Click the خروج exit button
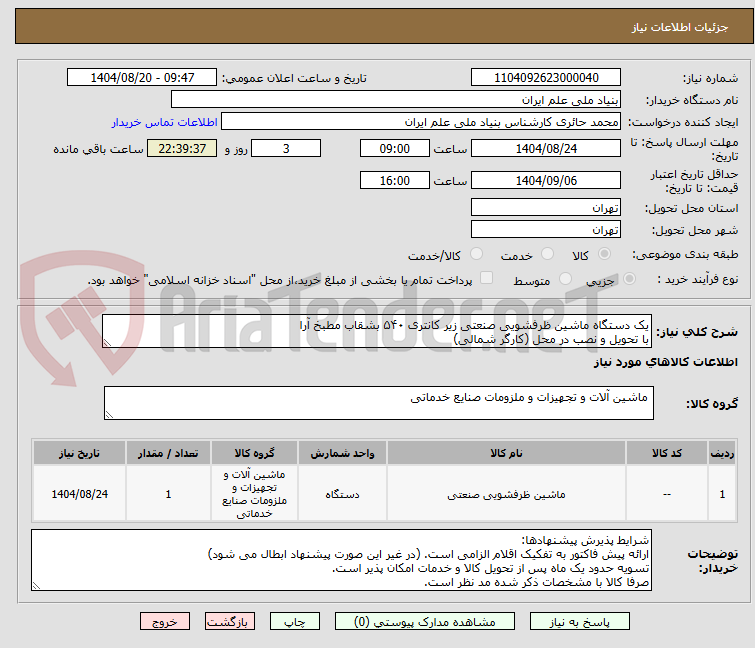Screen dimensions: 755x648 click(x=165, y=622)
